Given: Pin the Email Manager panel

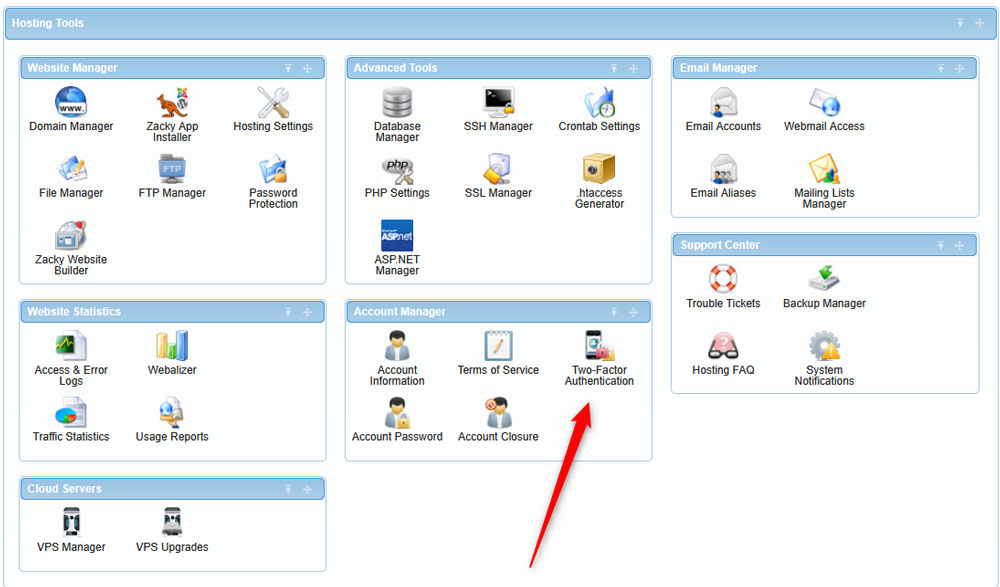Looking at the screenshot, I should [940, 68].
